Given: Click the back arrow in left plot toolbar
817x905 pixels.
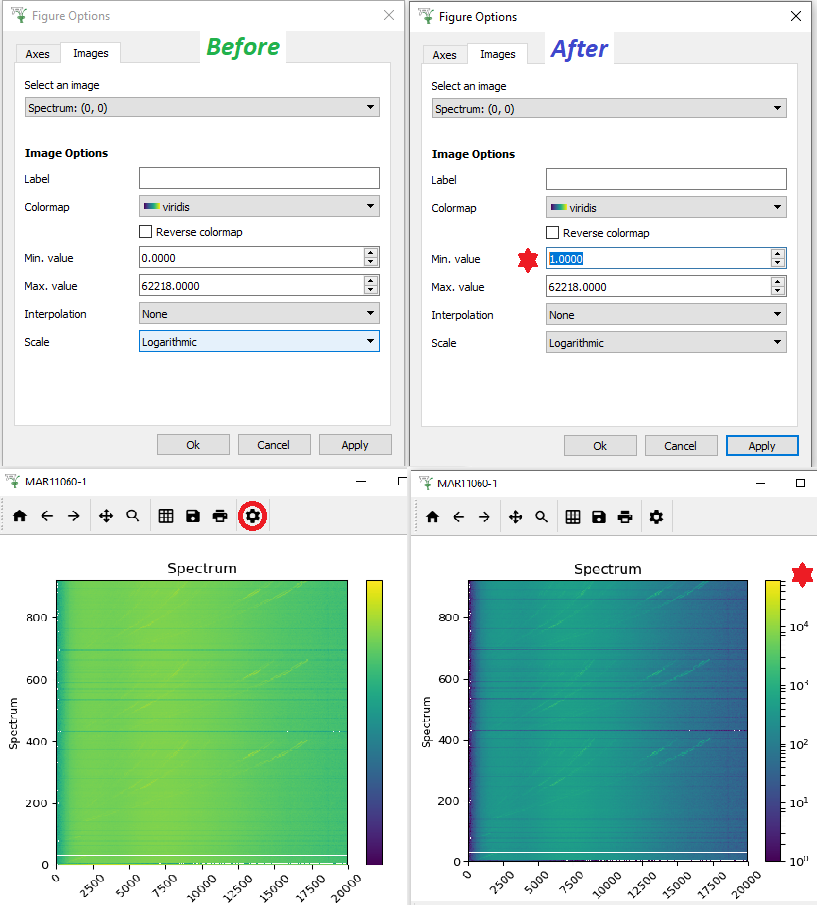Looking at the screenshot, I should (x=47, y=516).
